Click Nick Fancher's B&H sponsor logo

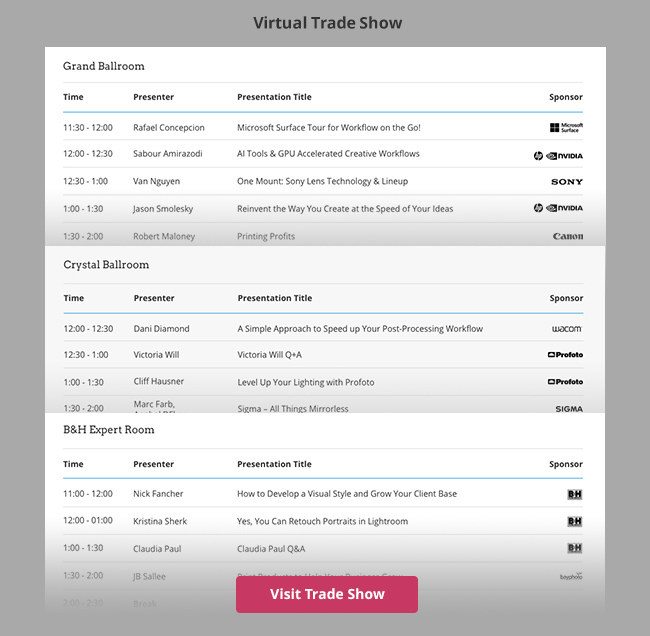pyautogui.click(x=575, y=494)
